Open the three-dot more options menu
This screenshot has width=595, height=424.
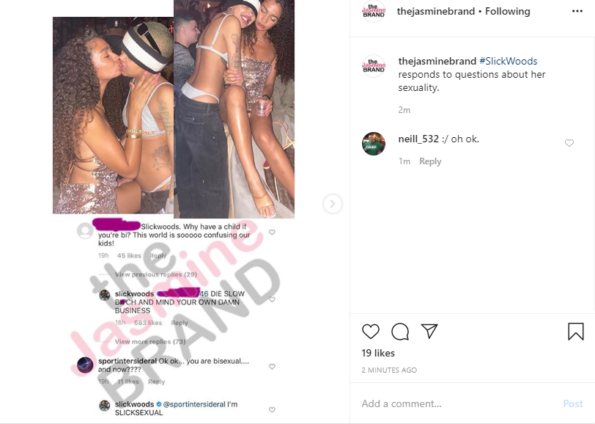pos(577,11)
